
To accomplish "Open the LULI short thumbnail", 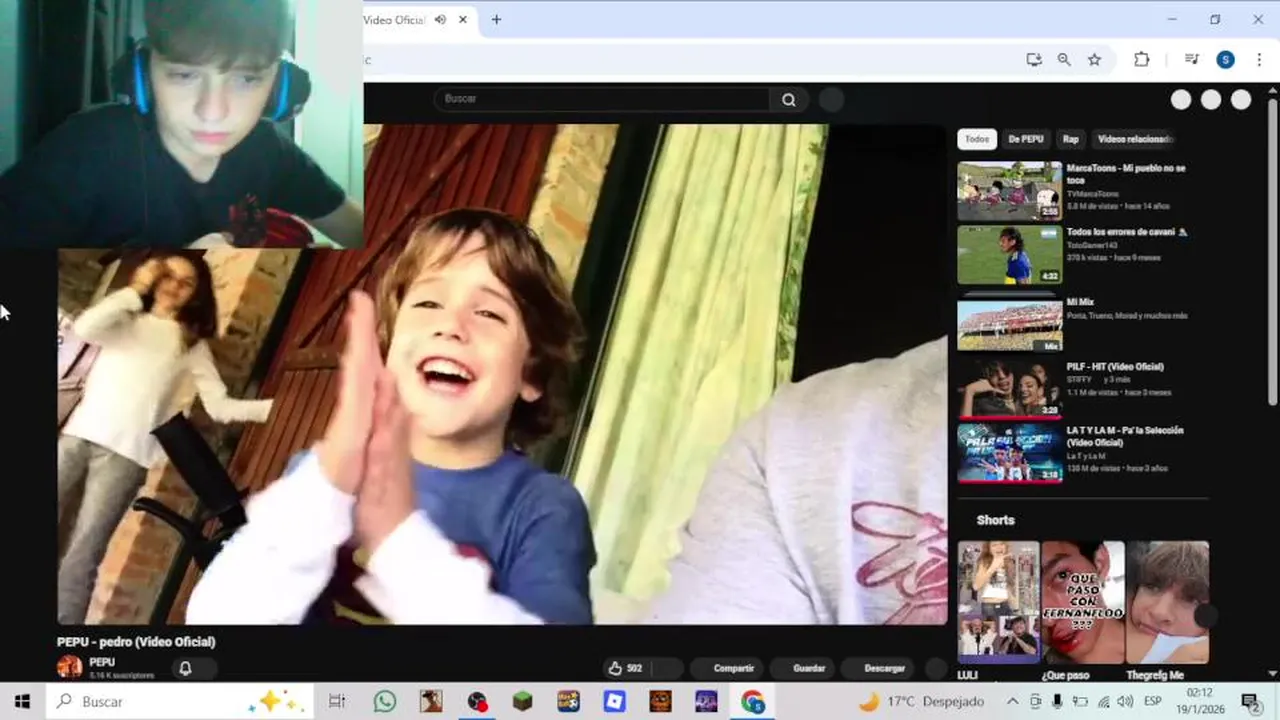I will [998, 602].
